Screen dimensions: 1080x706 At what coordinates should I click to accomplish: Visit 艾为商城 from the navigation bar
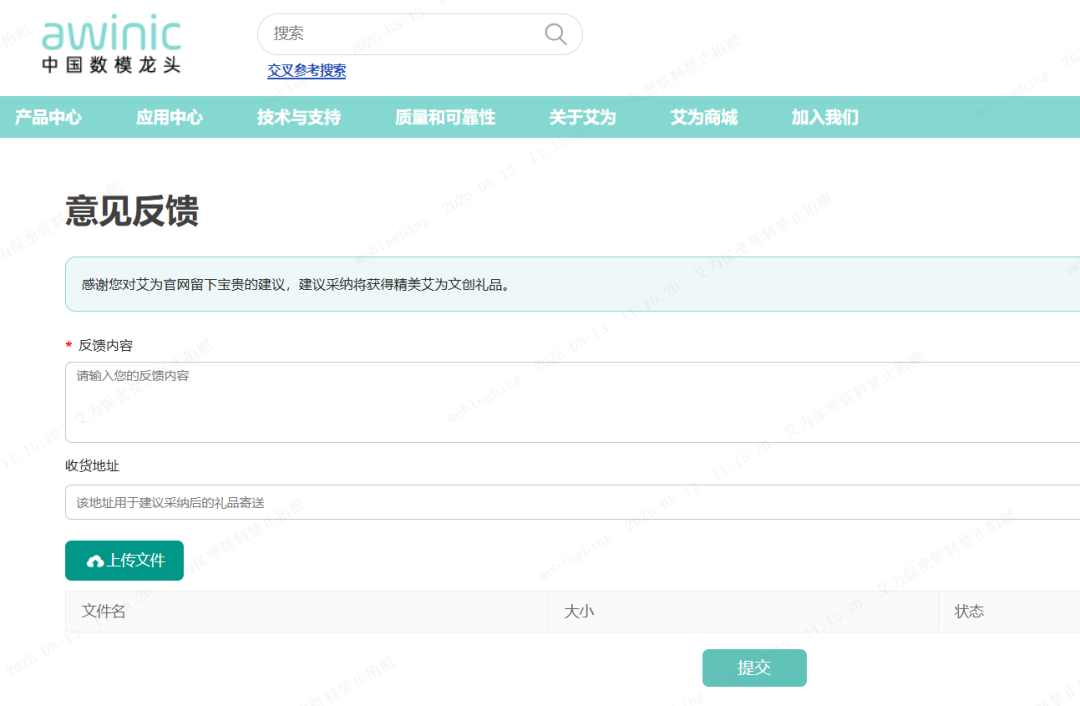pos(703,117)
